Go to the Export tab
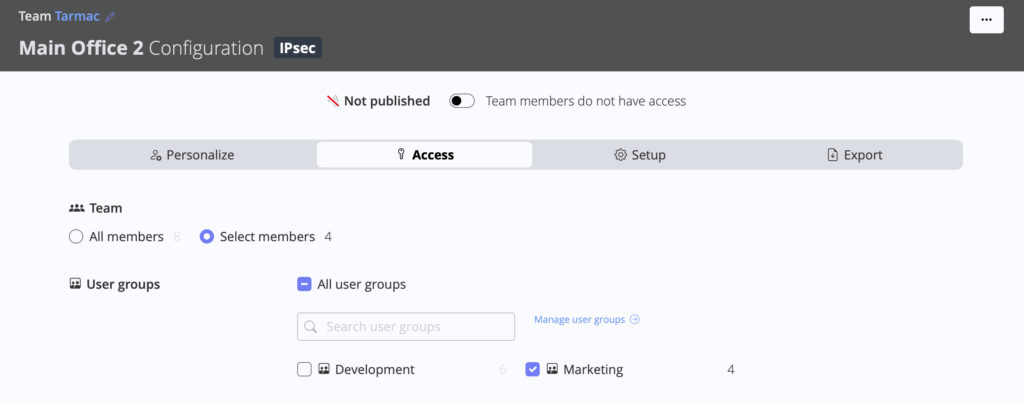This screenshot has height=403, width=1024. click(x=855, y=155)
